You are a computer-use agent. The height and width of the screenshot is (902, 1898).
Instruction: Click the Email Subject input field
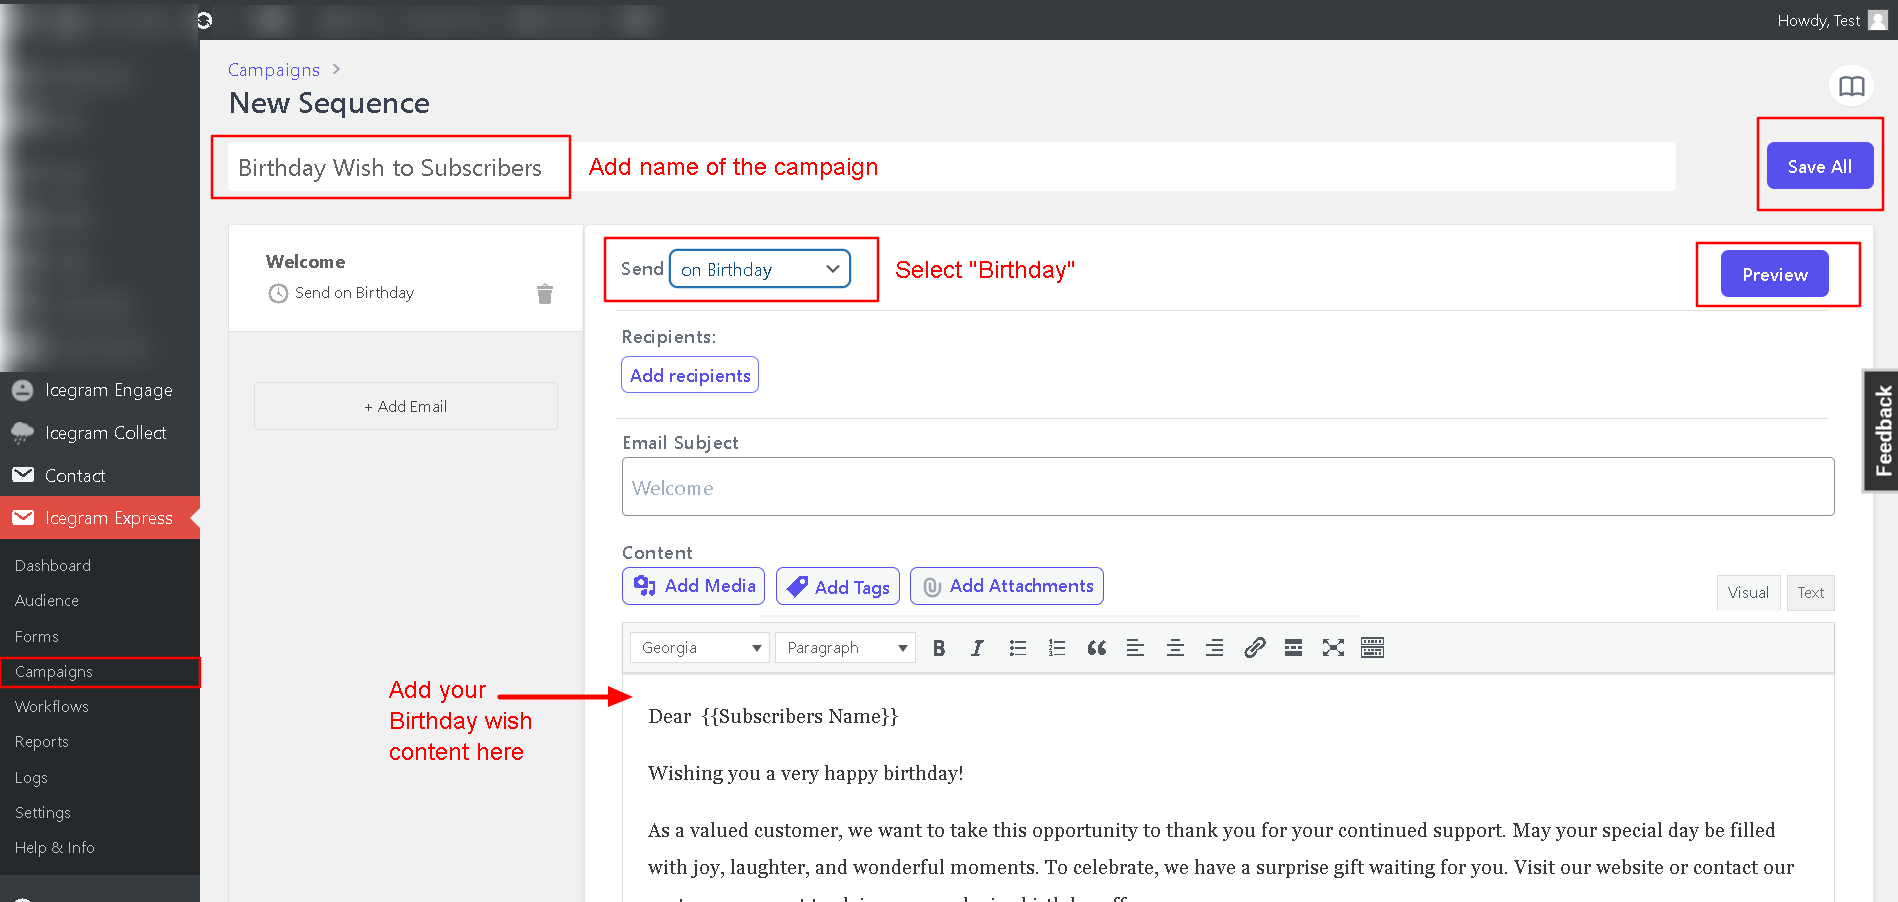pos(1227,487)
